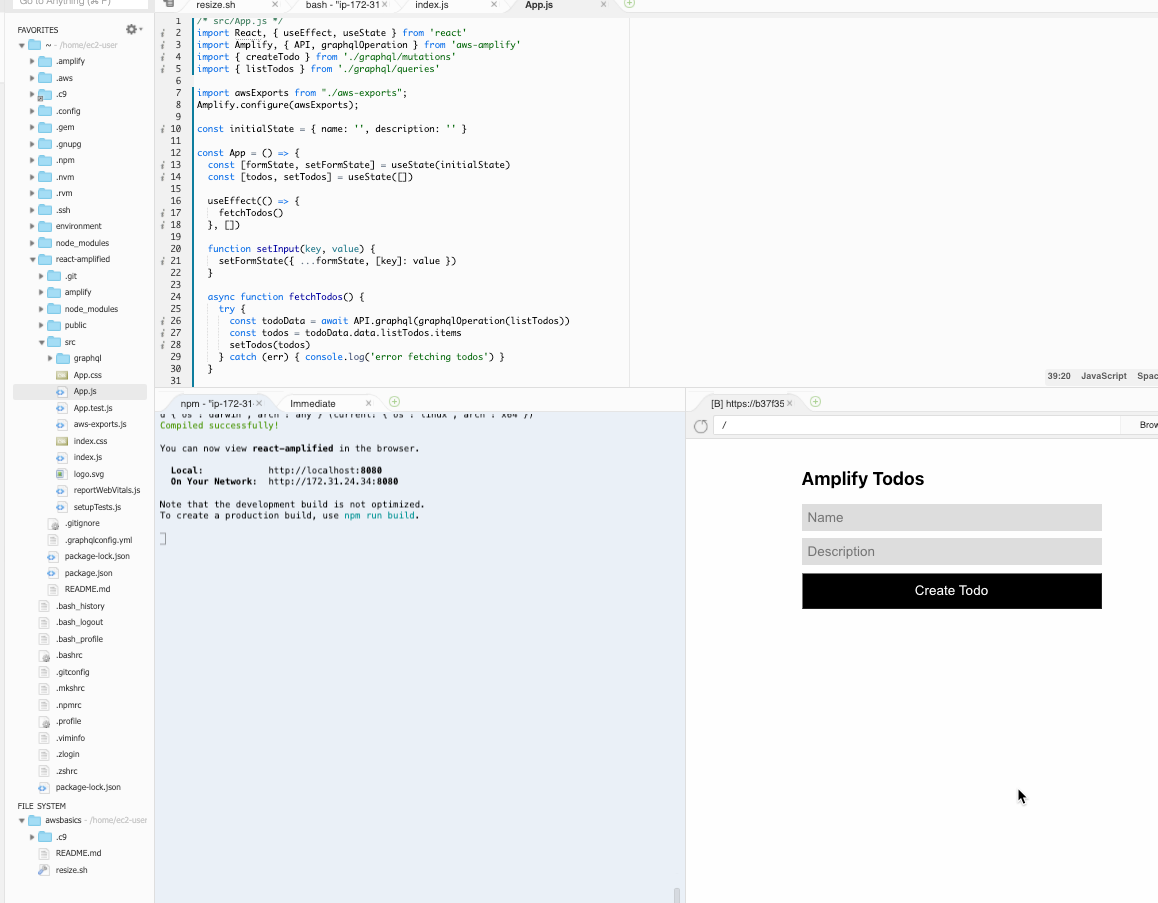Open App.css in file tree
The height and width of the screenshot is (903, 1158).
click(x=87, y=375)
